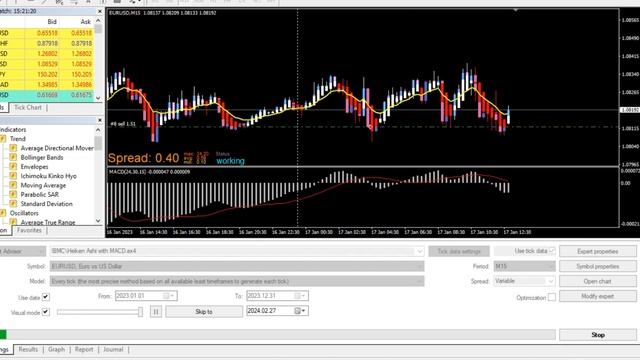Click the Bid column header in Market Watch
The width and height of the screenshot is (640, 360).
52,22
